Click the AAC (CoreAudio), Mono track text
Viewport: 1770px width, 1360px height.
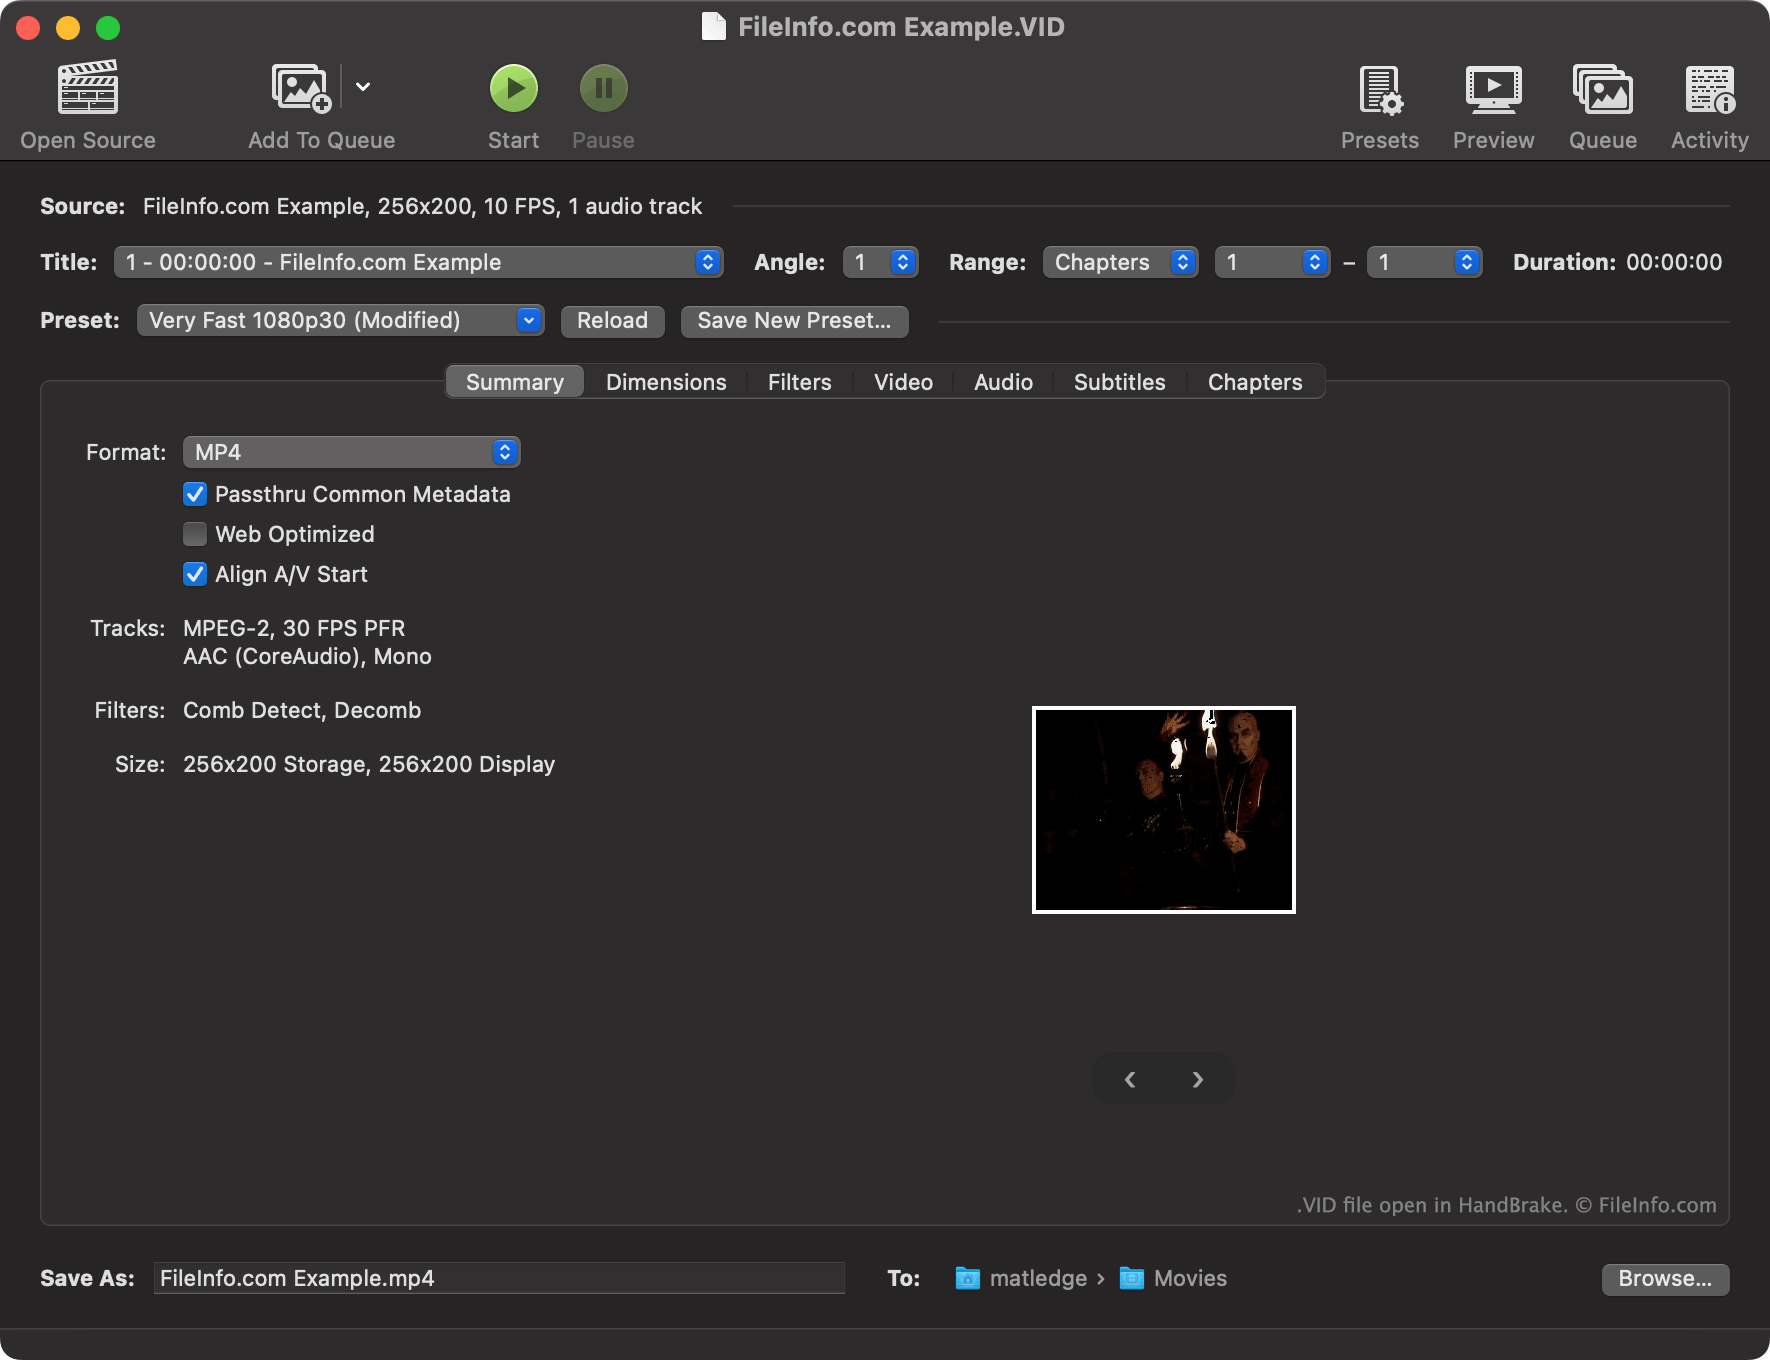[307, 656]
